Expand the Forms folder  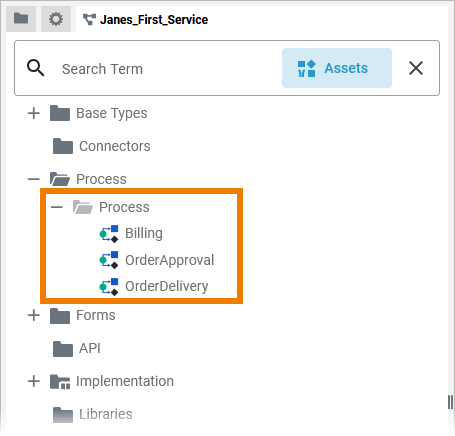(34, 315)
